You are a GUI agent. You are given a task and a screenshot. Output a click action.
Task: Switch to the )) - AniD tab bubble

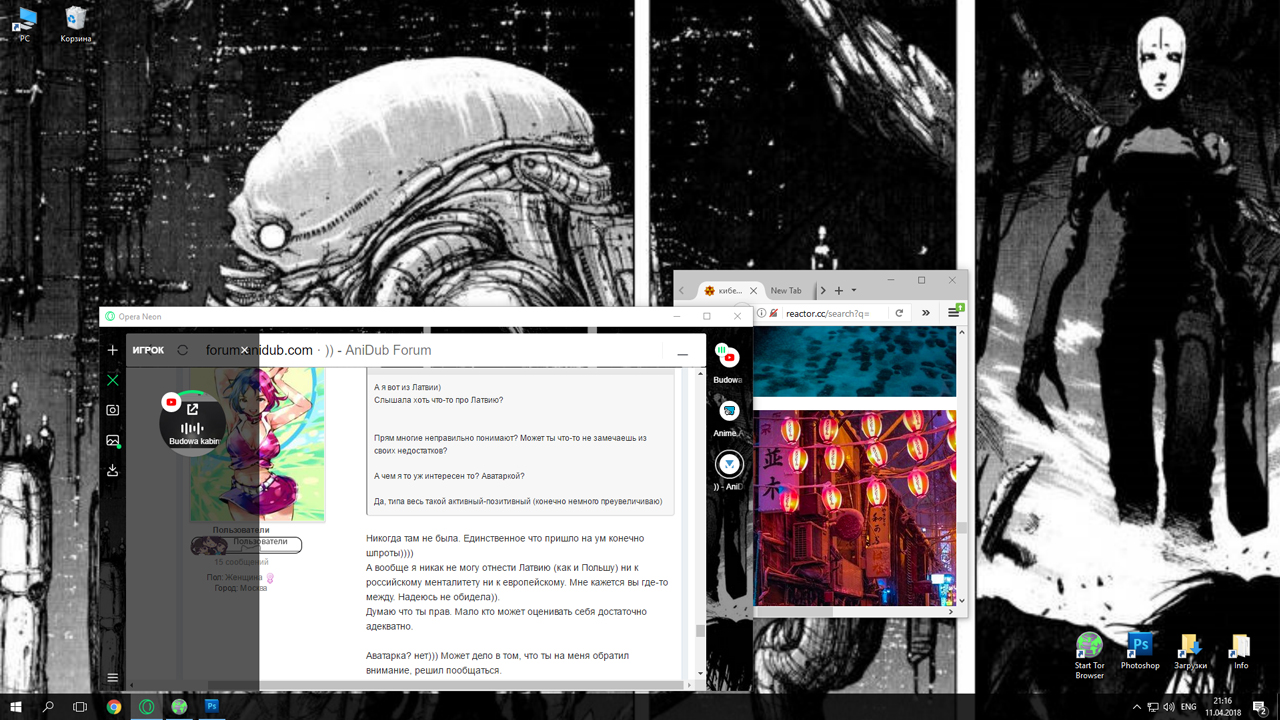(x=729, y=464)
